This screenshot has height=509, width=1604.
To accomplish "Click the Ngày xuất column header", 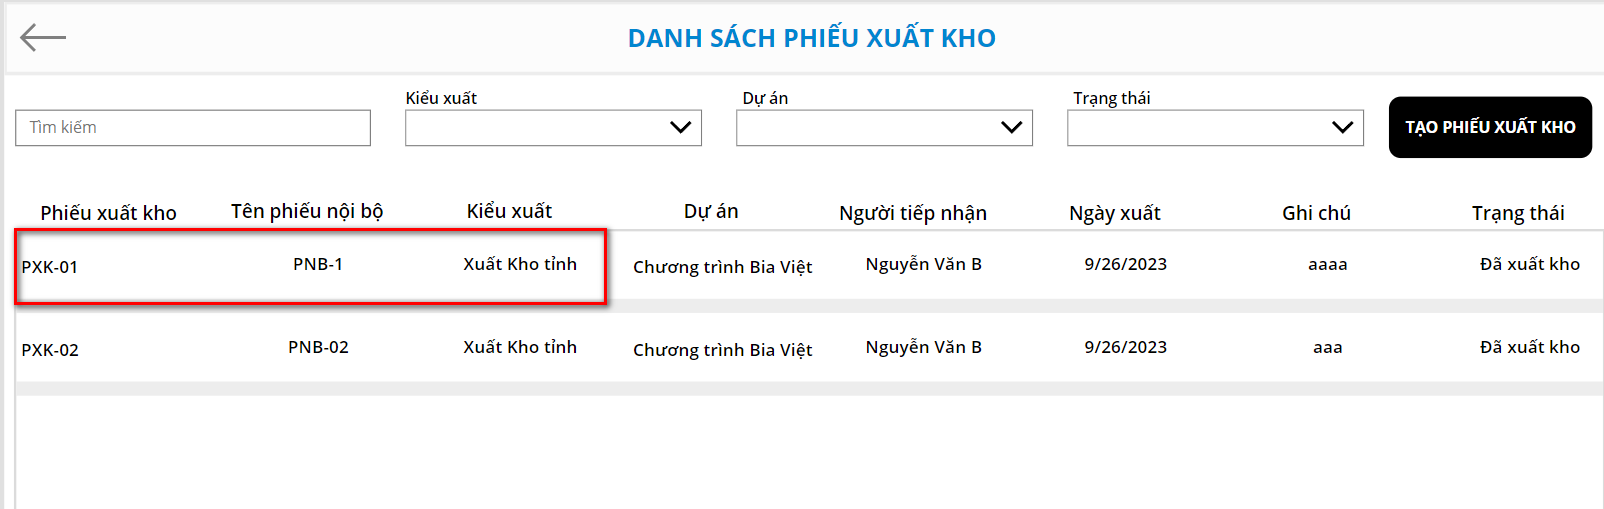I will click(x=1114, y=213).
